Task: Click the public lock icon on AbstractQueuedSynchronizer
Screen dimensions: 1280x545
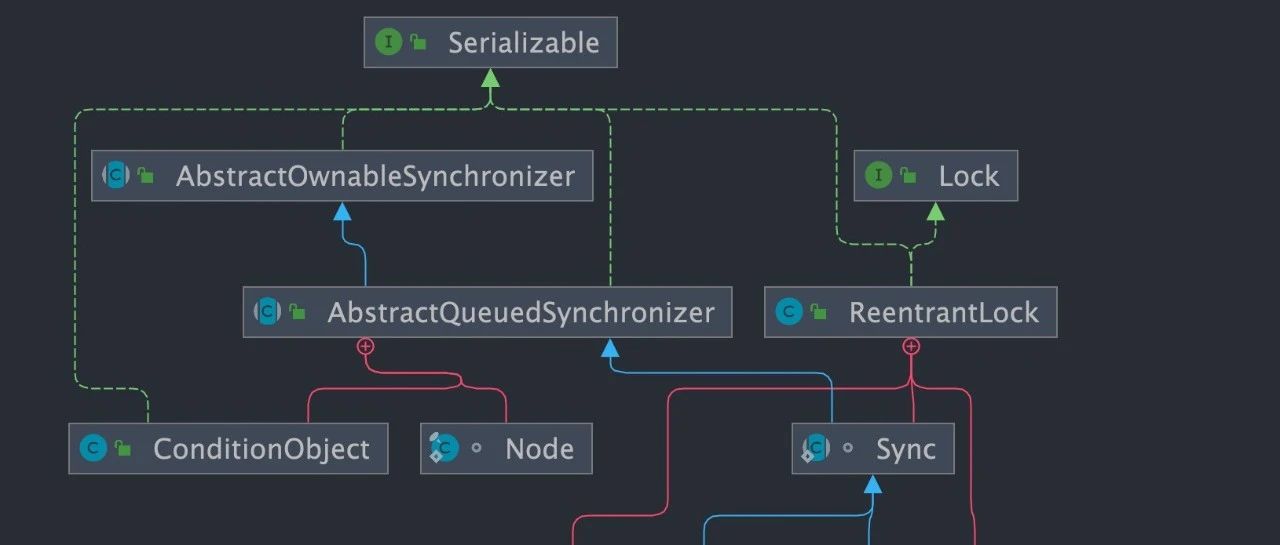Action: pos(297,312)
